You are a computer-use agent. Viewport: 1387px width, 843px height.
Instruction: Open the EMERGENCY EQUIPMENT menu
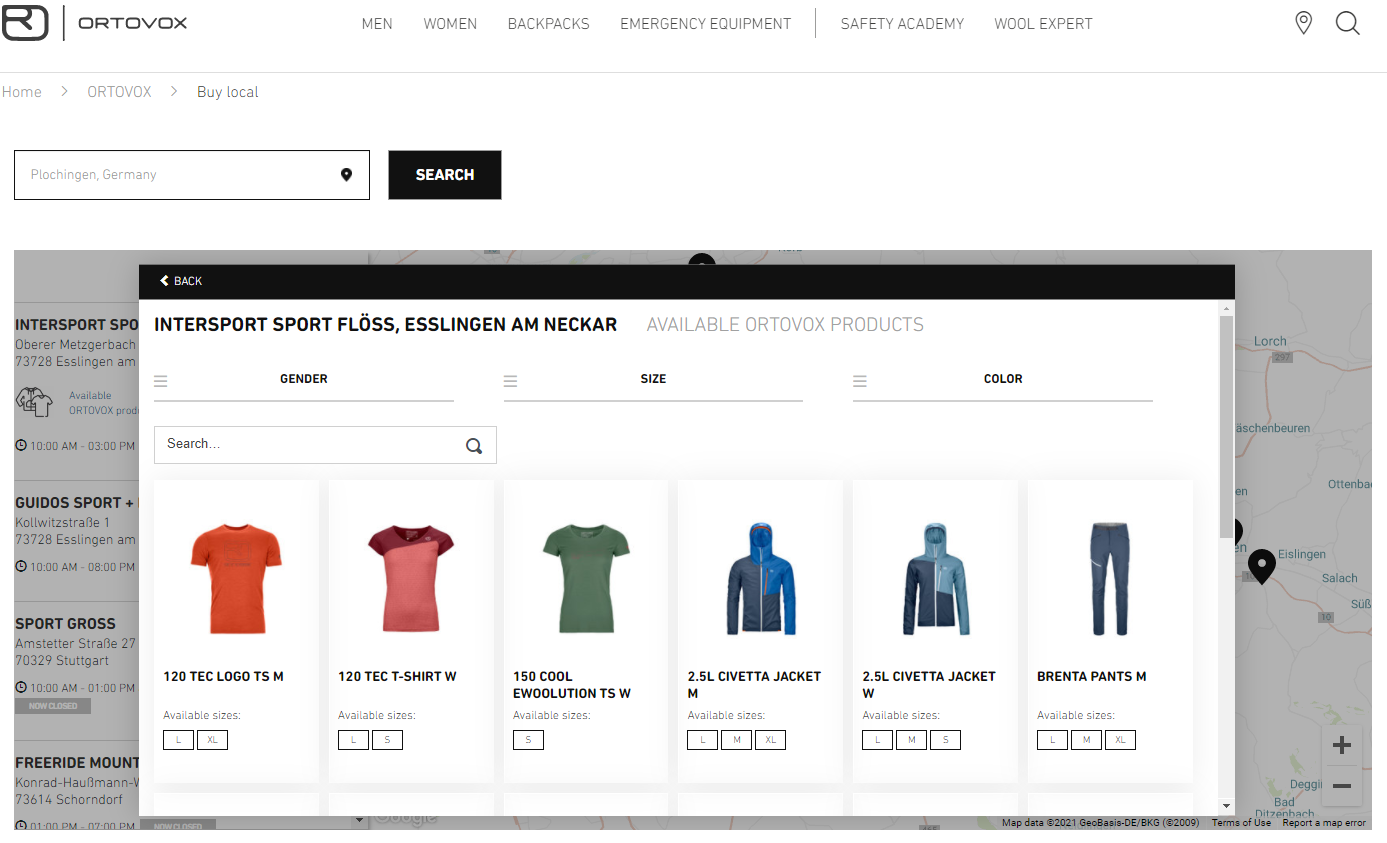705,23
